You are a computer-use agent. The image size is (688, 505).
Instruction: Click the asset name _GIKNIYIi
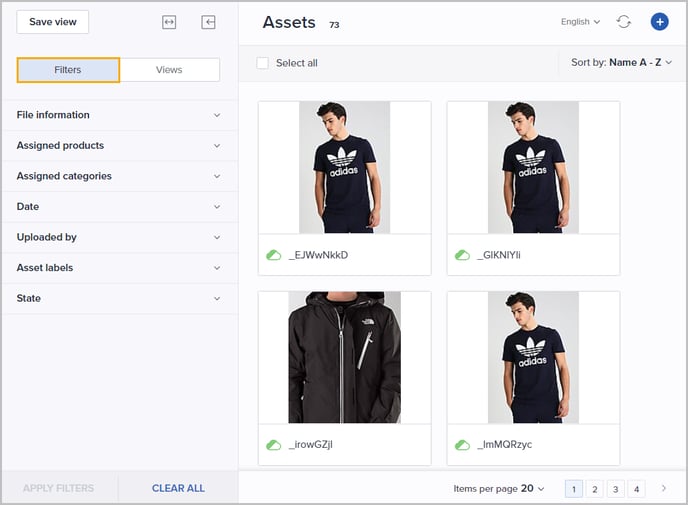(499, 255)
